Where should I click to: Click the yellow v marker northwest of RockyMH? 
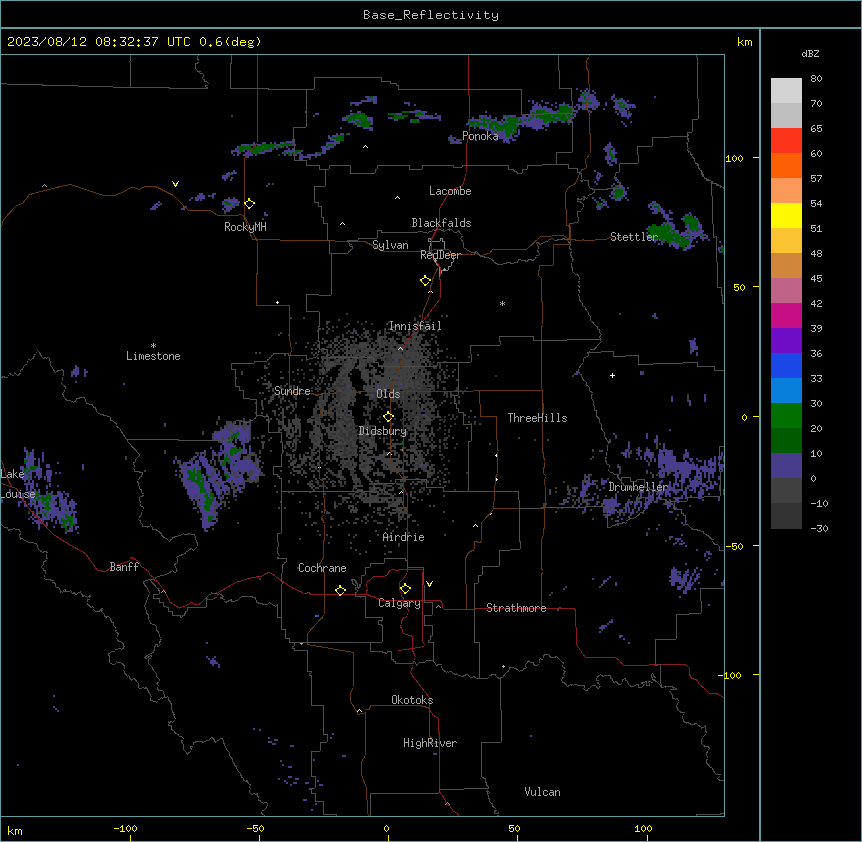point(175,184)
